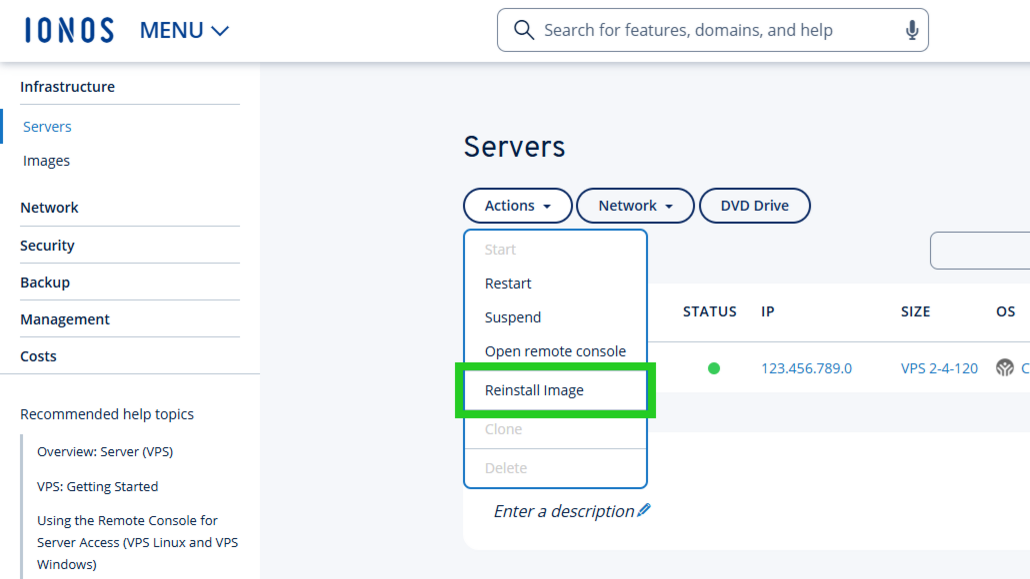Sort by the IP column header
Screen dimensions: 1030x579
[x=768, y=312]
